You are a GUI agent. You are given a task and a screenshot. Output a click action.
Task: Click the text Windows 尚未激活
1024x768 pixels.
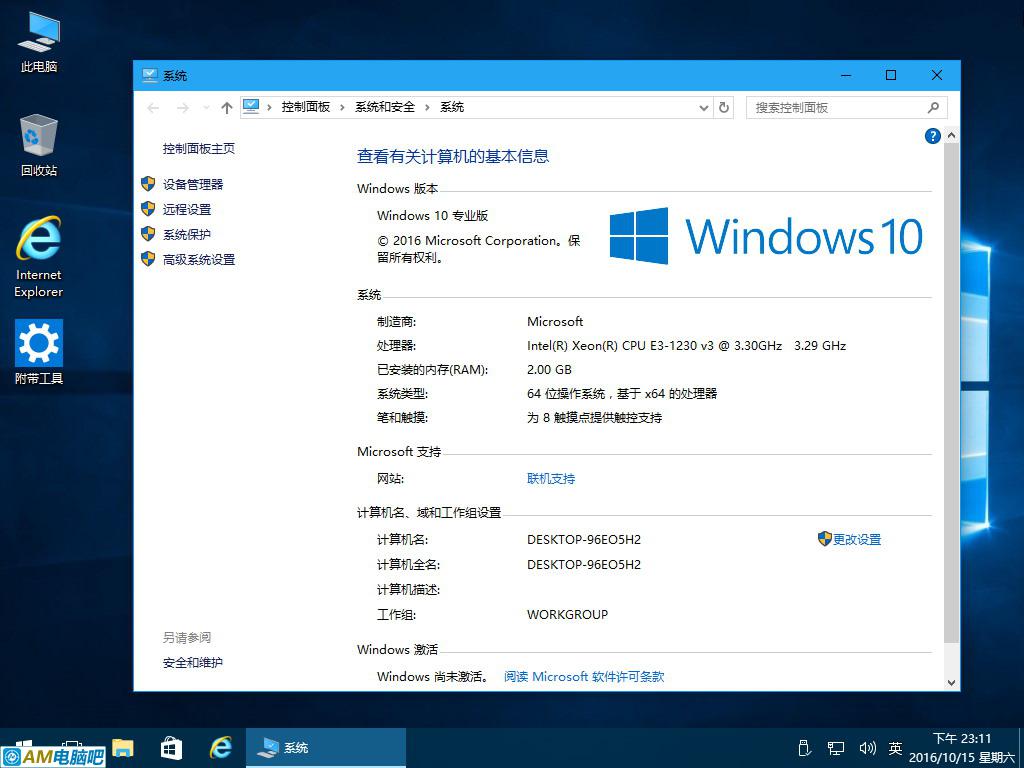point(433,677)
